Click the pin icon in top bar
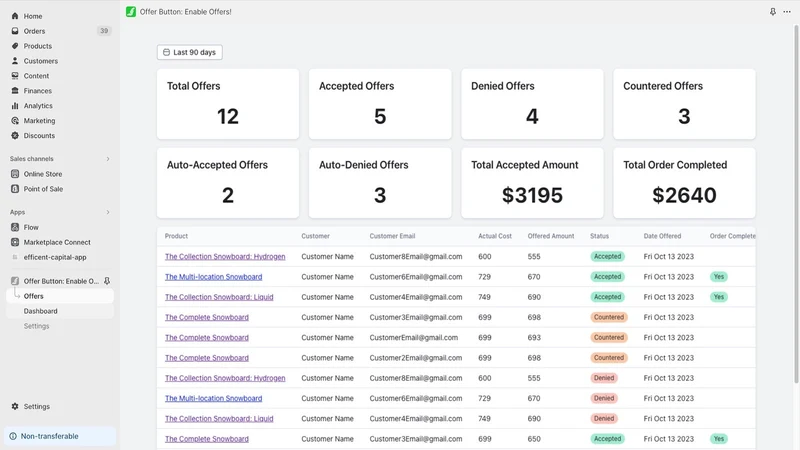Image resolution: width=800 pixels, height=450 pixels. [773, 12]
